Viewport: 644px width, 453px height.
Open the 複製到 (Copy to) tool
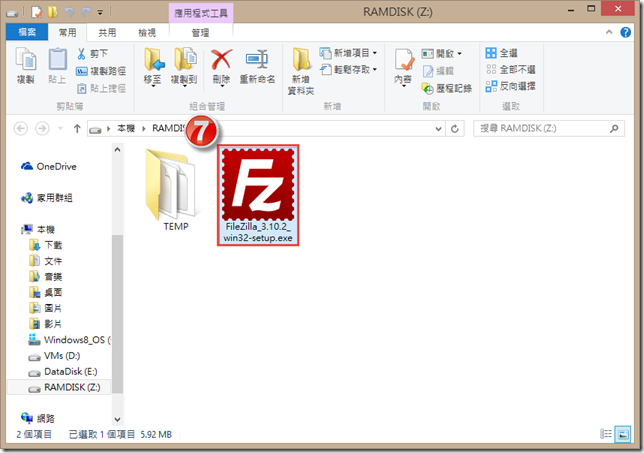tap(184, 67)
